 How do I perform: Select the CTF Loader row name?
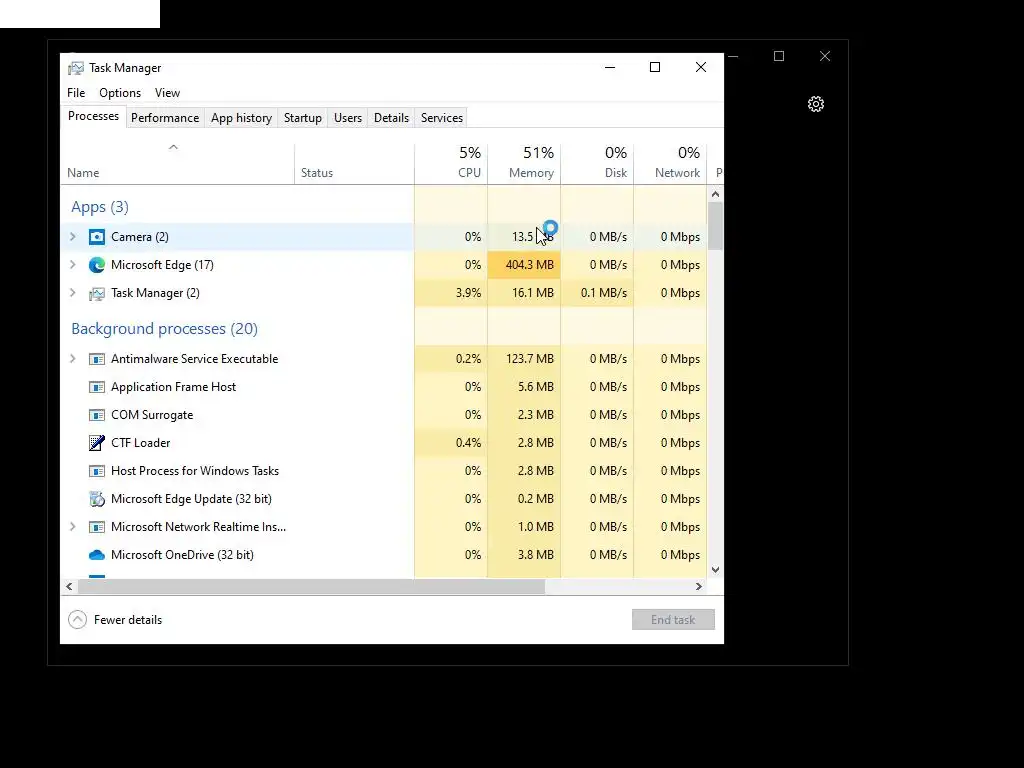140,443
